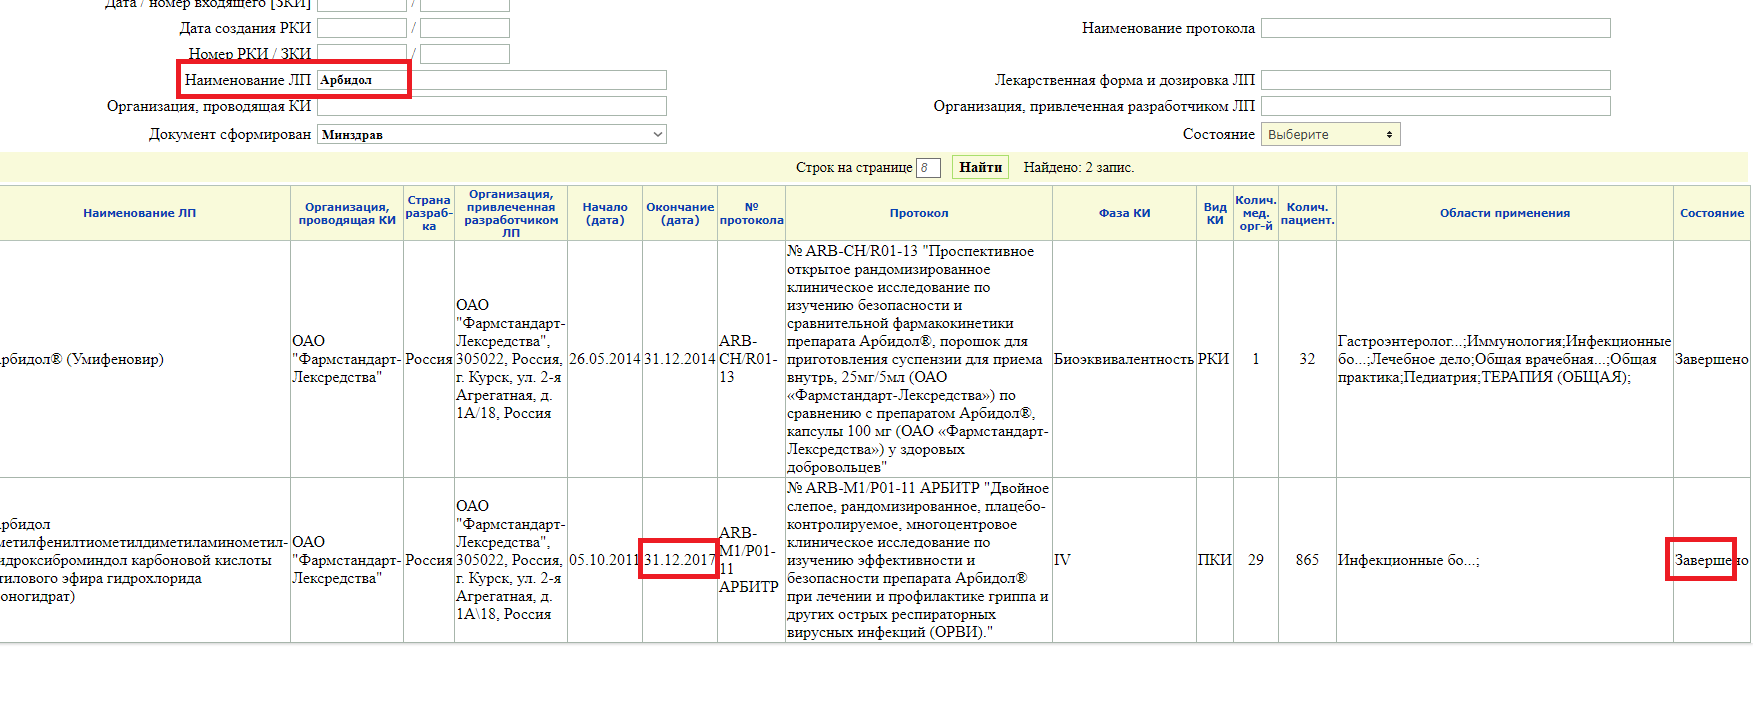Click the Наименование ЛП field containing Арбидол

[x=491, y=80]
